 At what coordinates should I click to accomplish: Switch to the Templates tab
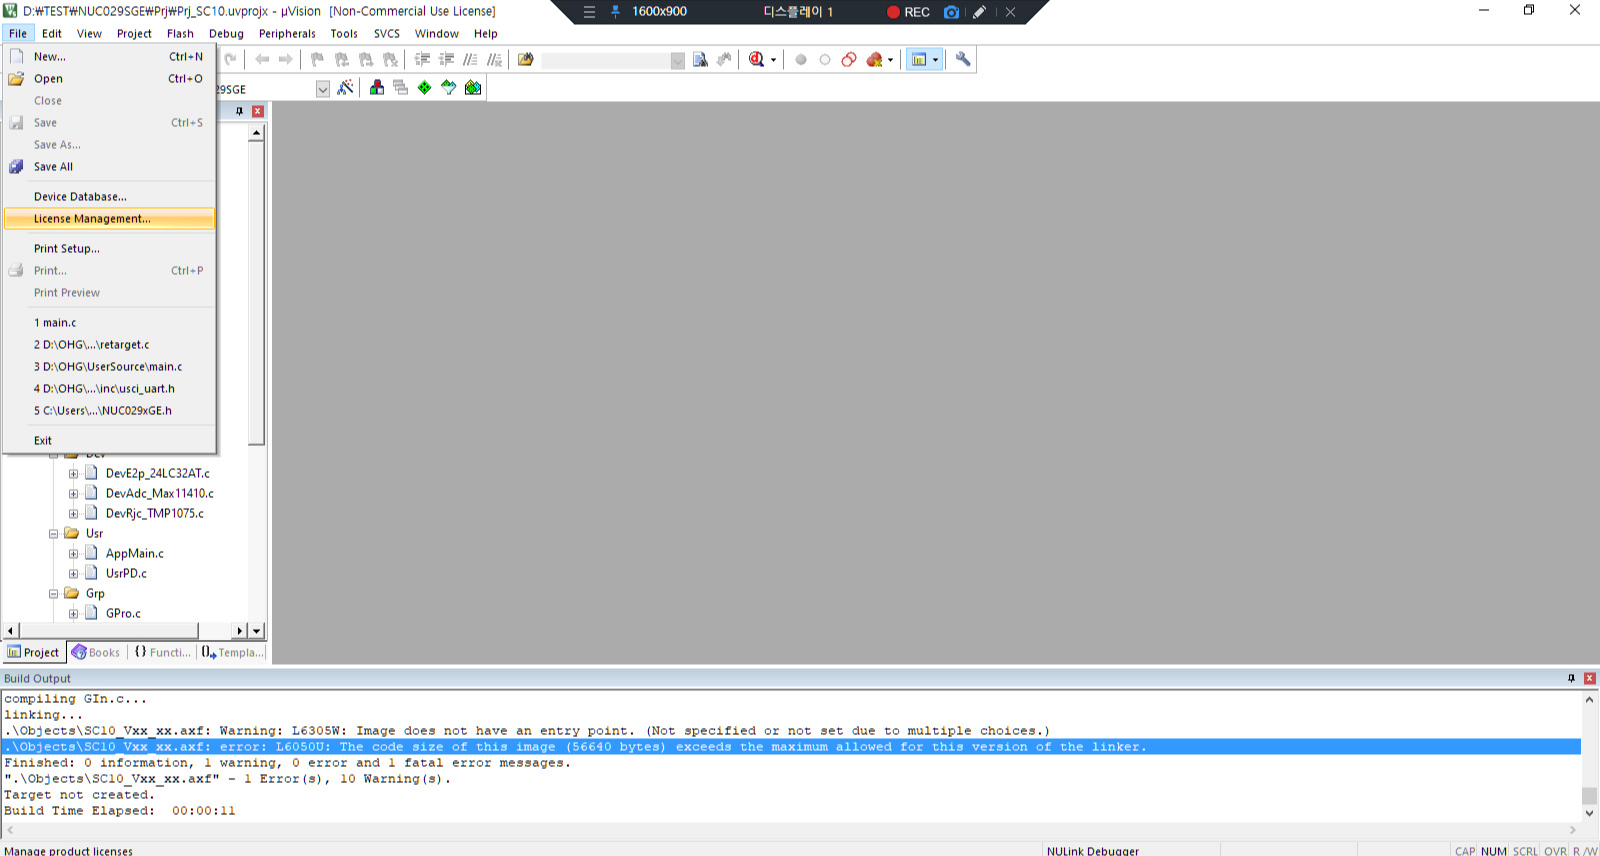coord(232,652)
